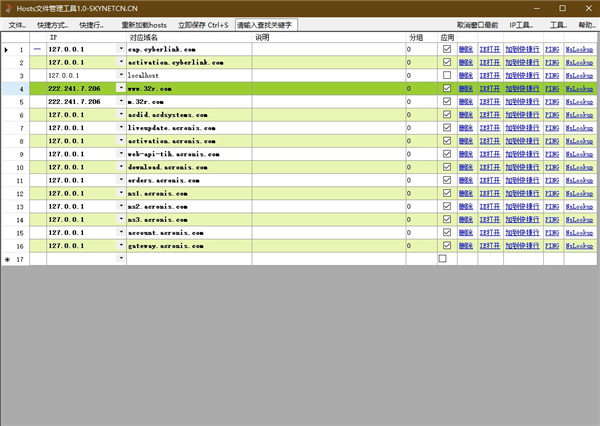Open the IP工具 menu

[520, 23]
